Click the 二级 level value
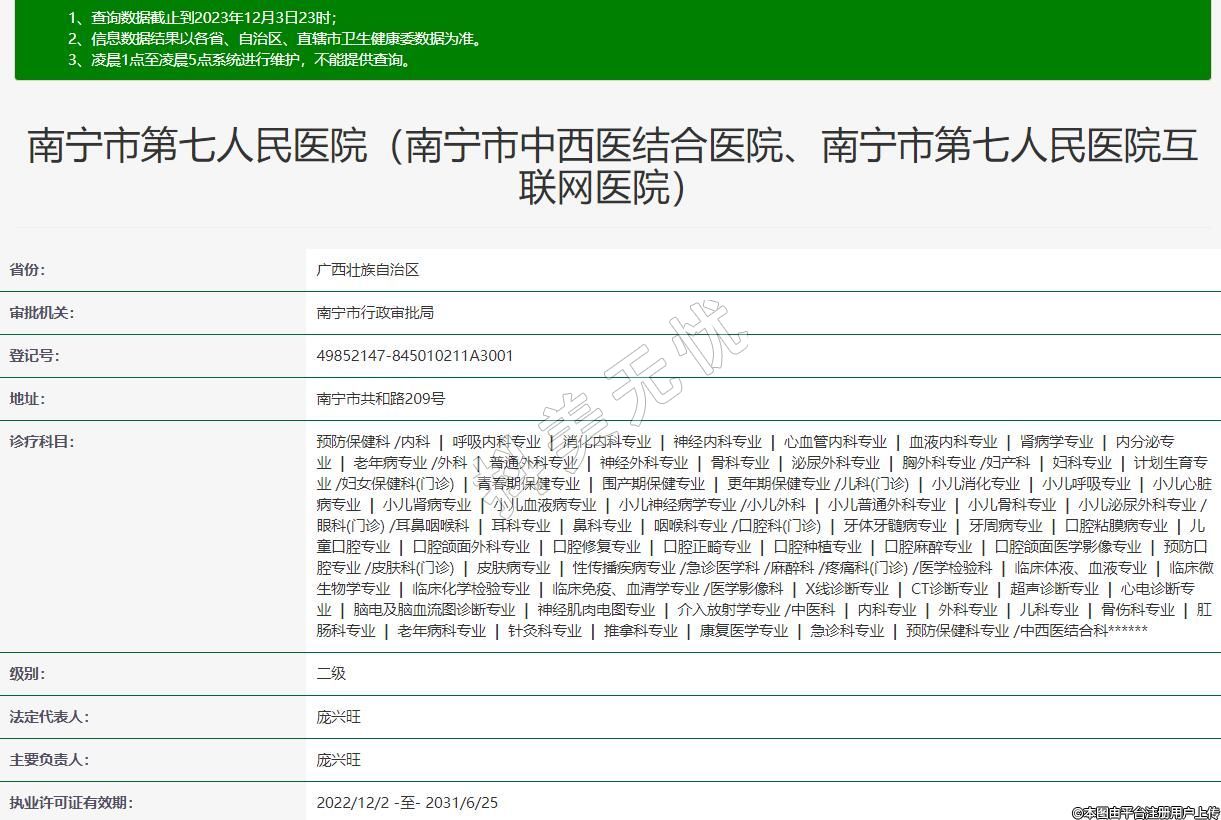Image resolution: width=1221 pixels, height=820 pixels. click(331, 674)
